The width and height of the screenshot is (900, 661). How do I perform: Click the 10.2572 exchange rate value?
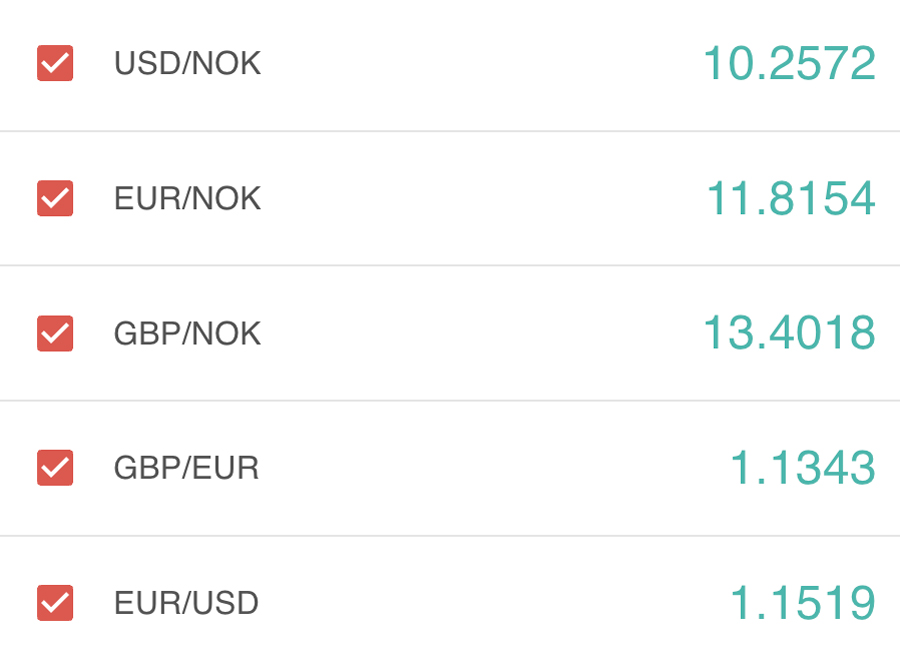pyautogui.click(x=789, y=64)
